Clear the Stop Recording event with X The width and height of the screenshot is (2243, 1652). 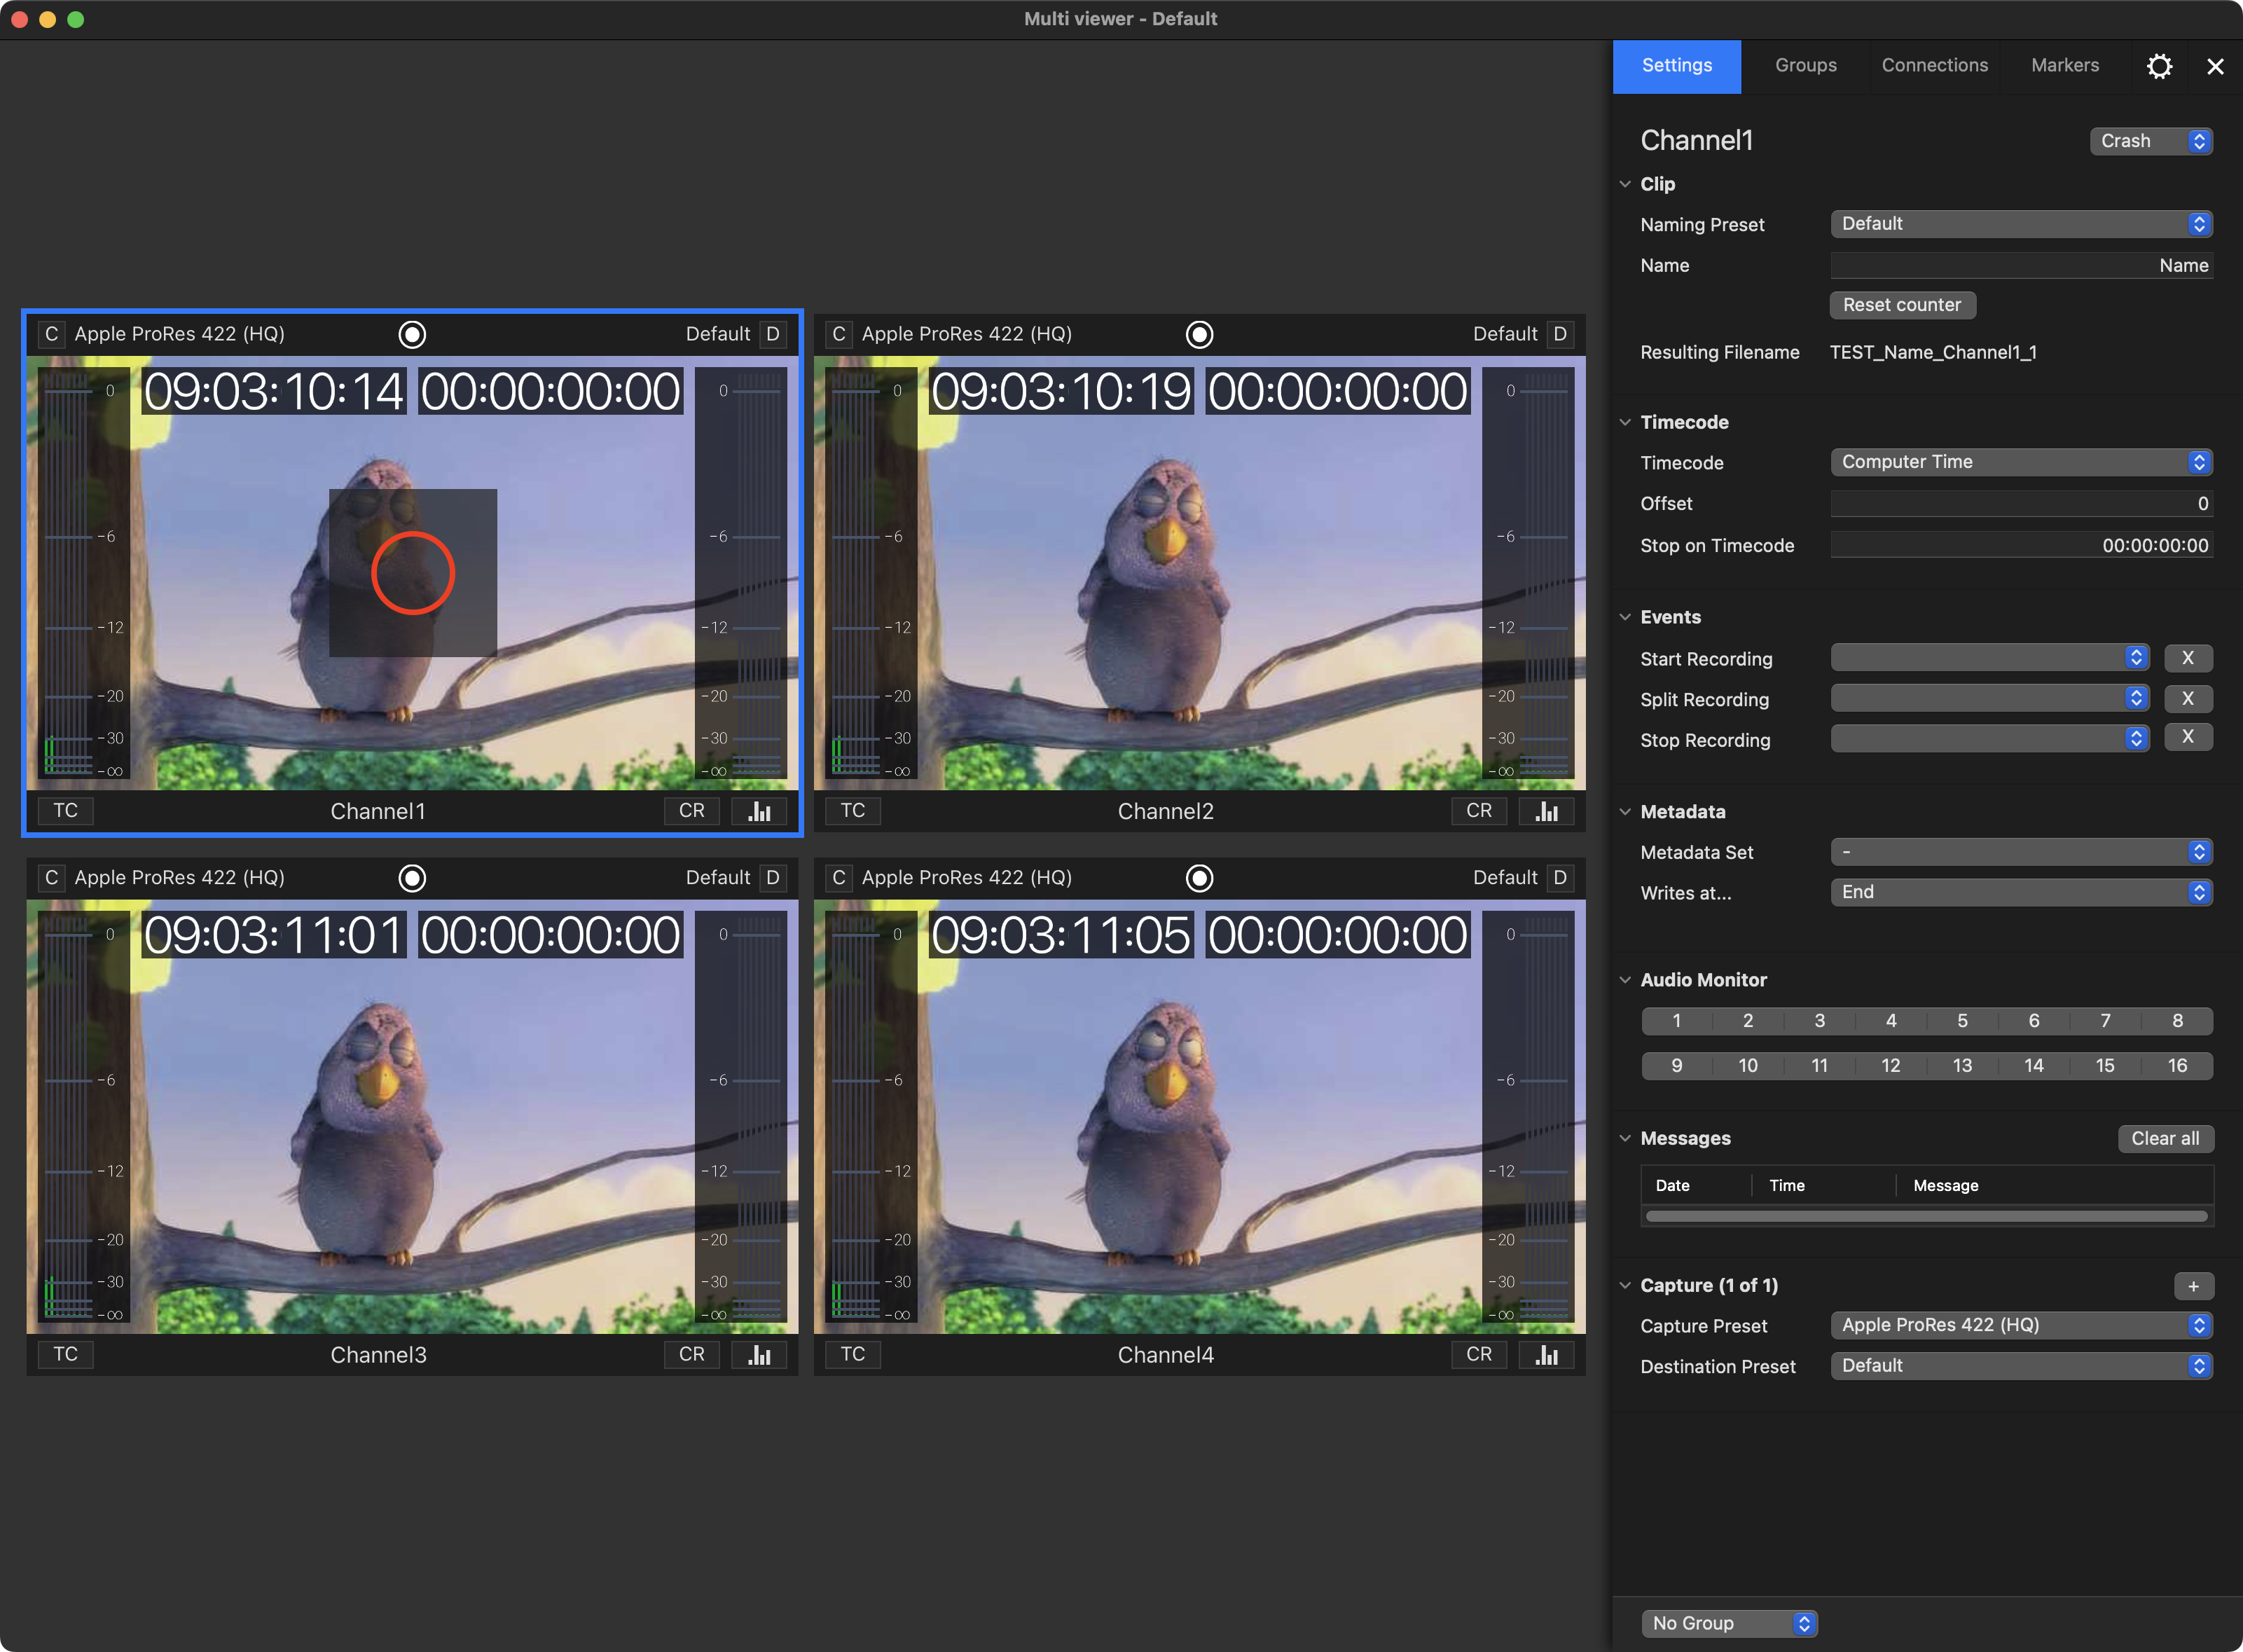pos(2188,738)
